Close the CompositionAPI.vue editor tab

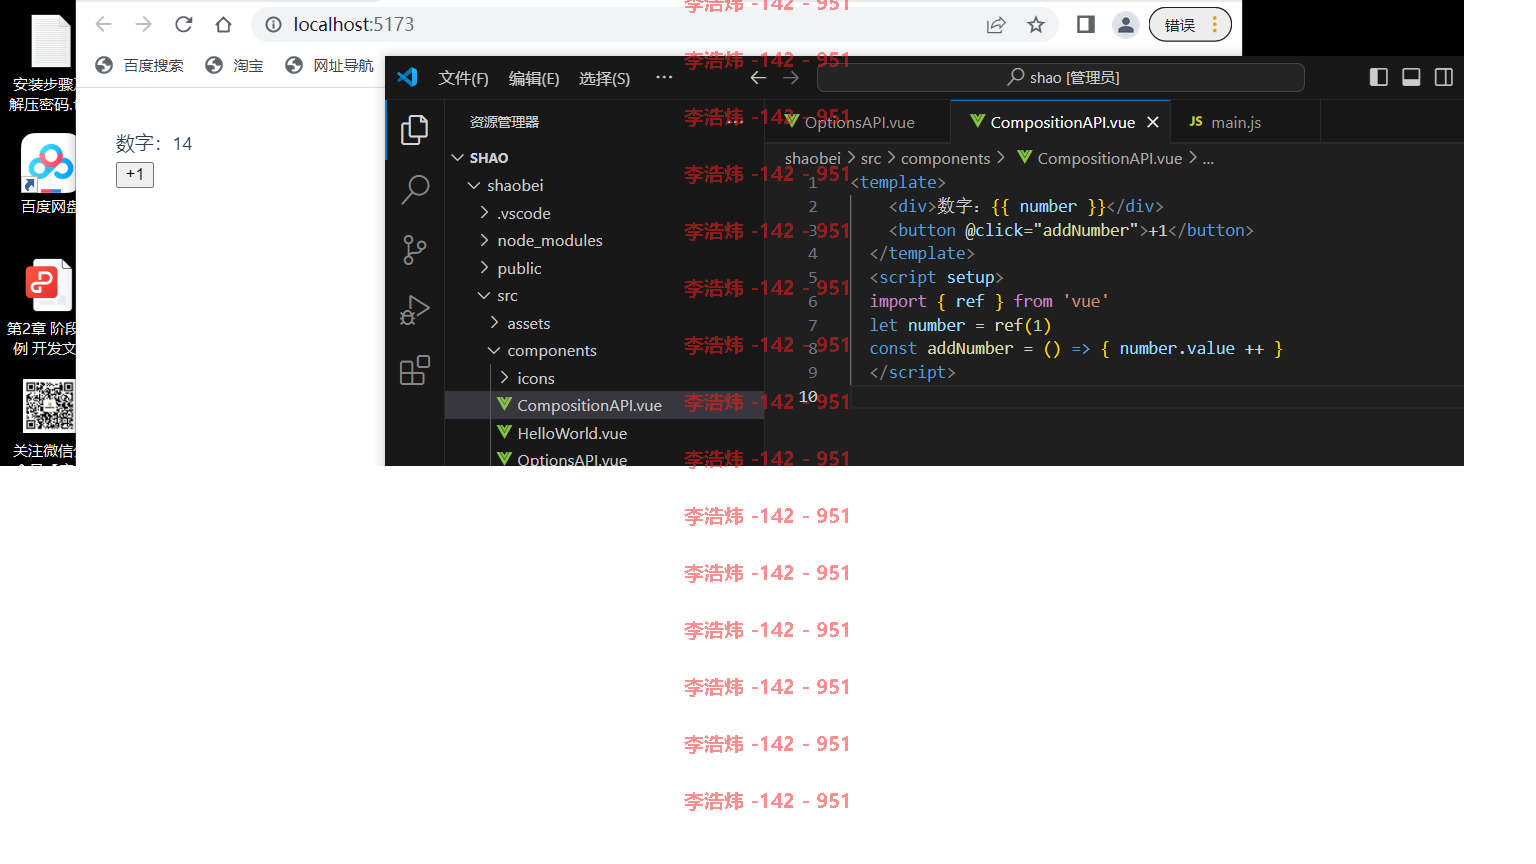pyautogui.click(x=1153, y=122)
